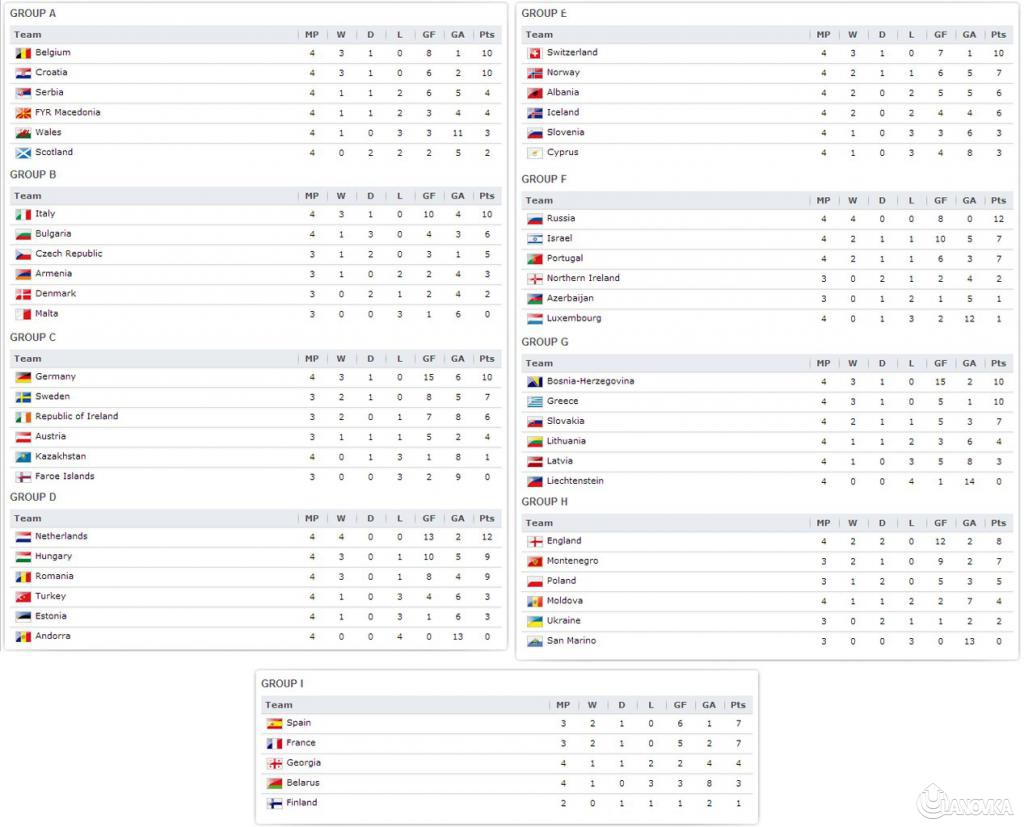Click the Spain flag icon

point(274,723)
